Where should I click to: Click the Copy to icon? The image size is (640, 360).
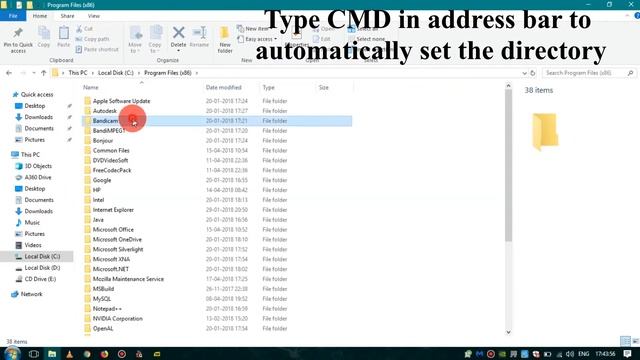click(x=155, y=33)
